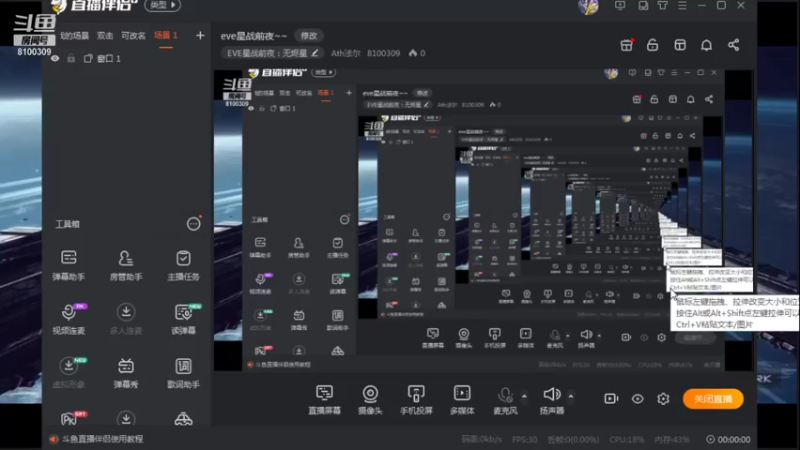The image size is (800, 450).
Task: Toggle the lock icon in header toolbar
Action: click(653, 45)
